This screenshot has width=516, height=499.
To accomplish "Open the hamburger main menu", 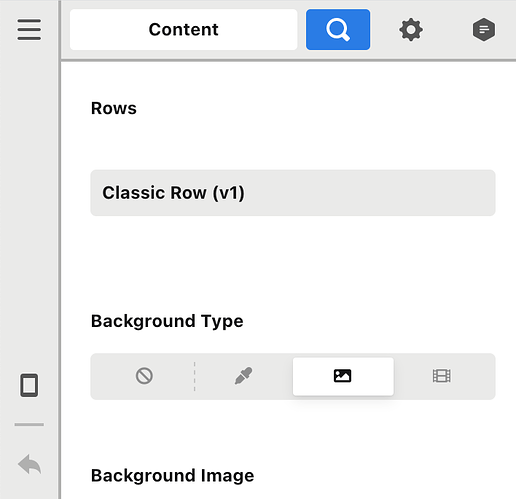I will 29,29.
